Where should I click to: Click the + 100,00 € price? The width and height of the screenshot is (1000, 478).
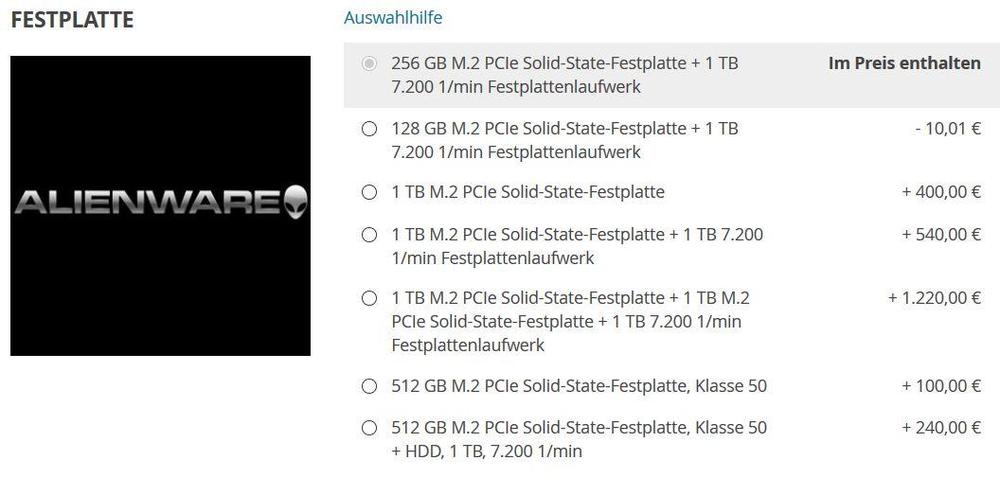coord(941,386)
